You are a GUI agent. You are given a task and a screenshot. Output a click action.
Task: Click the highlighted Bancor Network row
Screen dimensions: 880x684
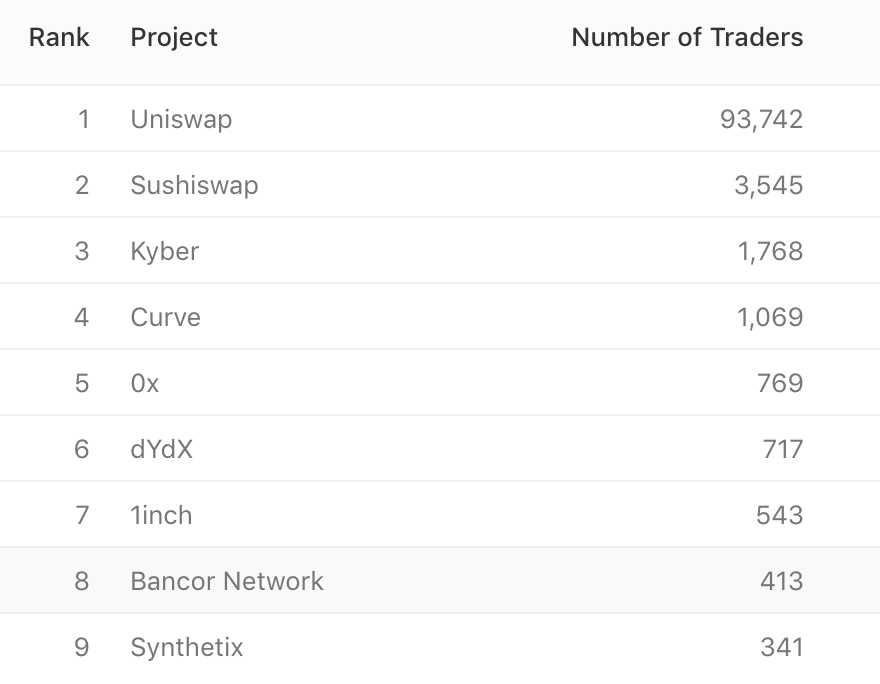[440, 581]
